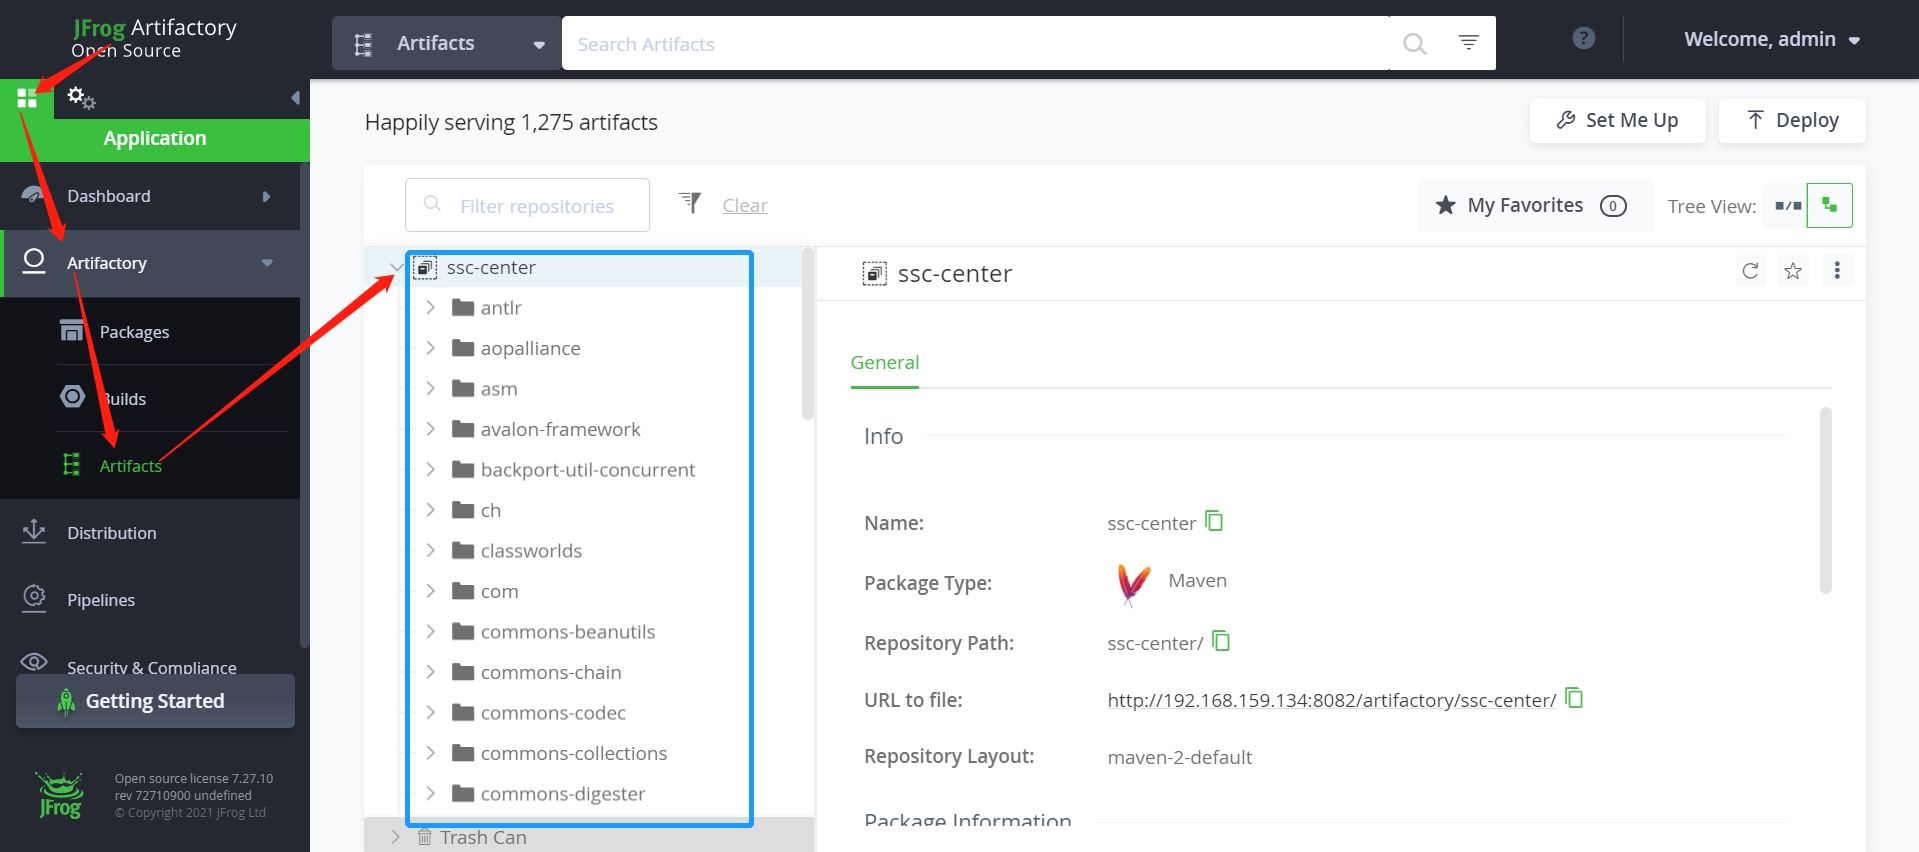Copy the URL to file
The height and width of the screenshot is (852, 1919).
(x=1574, y=698)
